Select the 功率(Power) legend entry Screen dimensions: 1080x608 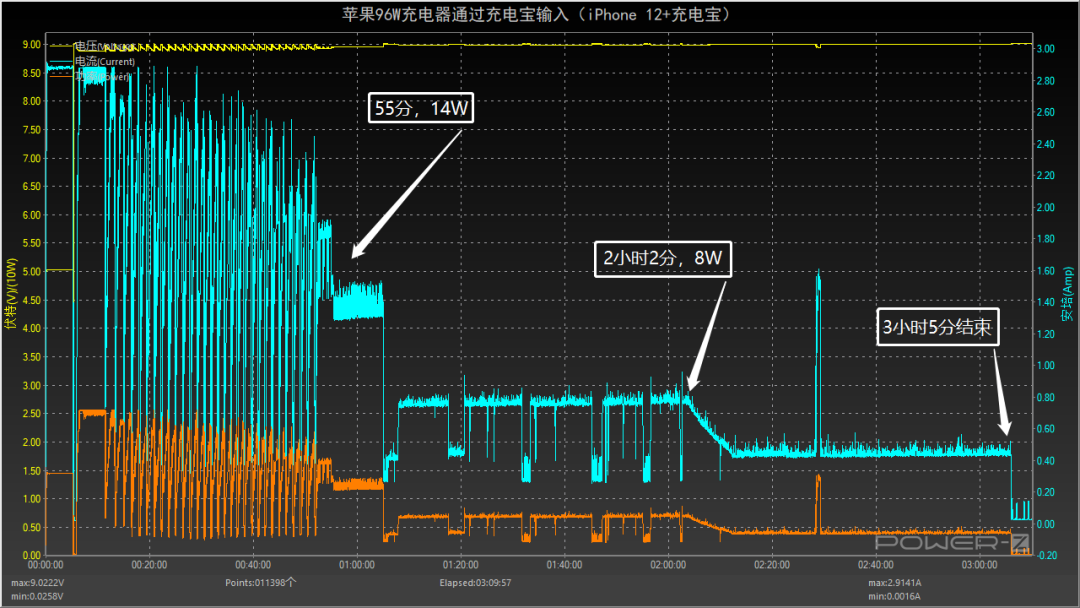pos(90,76)
